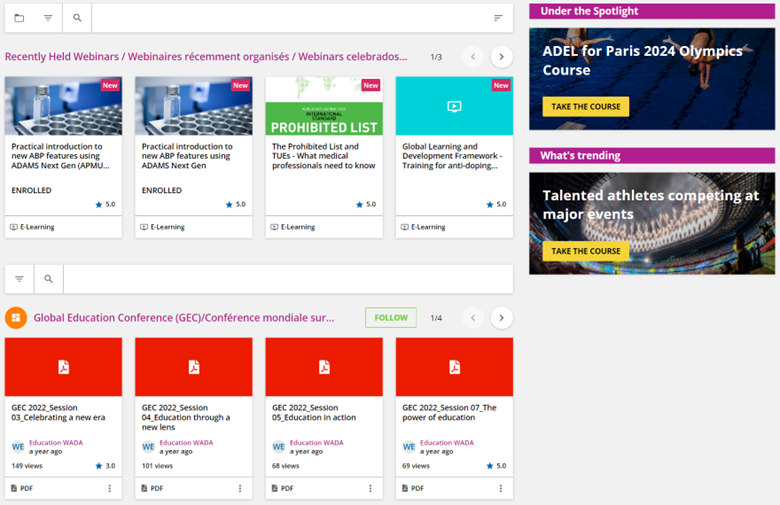Click PDF file icon under Session 05 card
Image resolution: width=780 pixels, height=505 pixels.
click(275, 489)
